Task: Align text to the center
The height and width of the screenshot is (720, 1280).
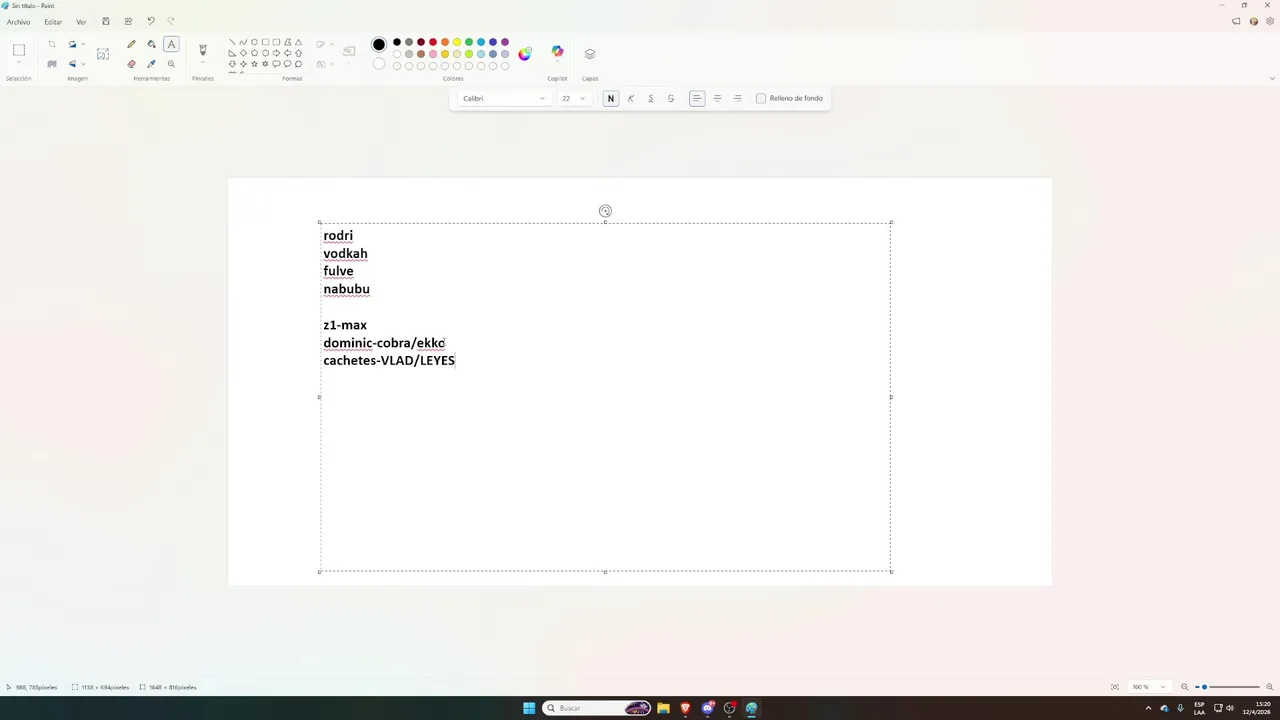Action: (717, 98)
